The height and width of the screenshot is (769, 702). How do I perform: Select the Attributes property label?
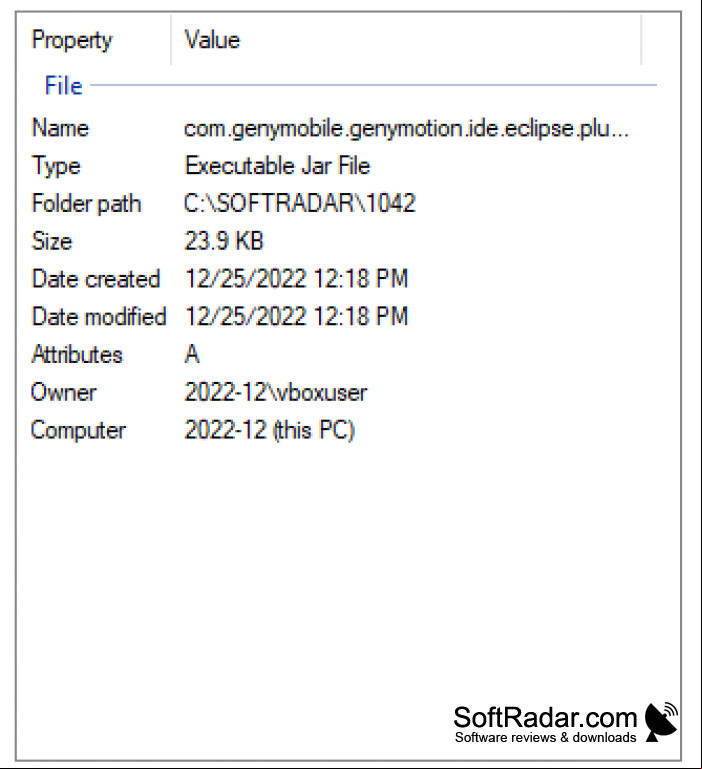point(77,354)
